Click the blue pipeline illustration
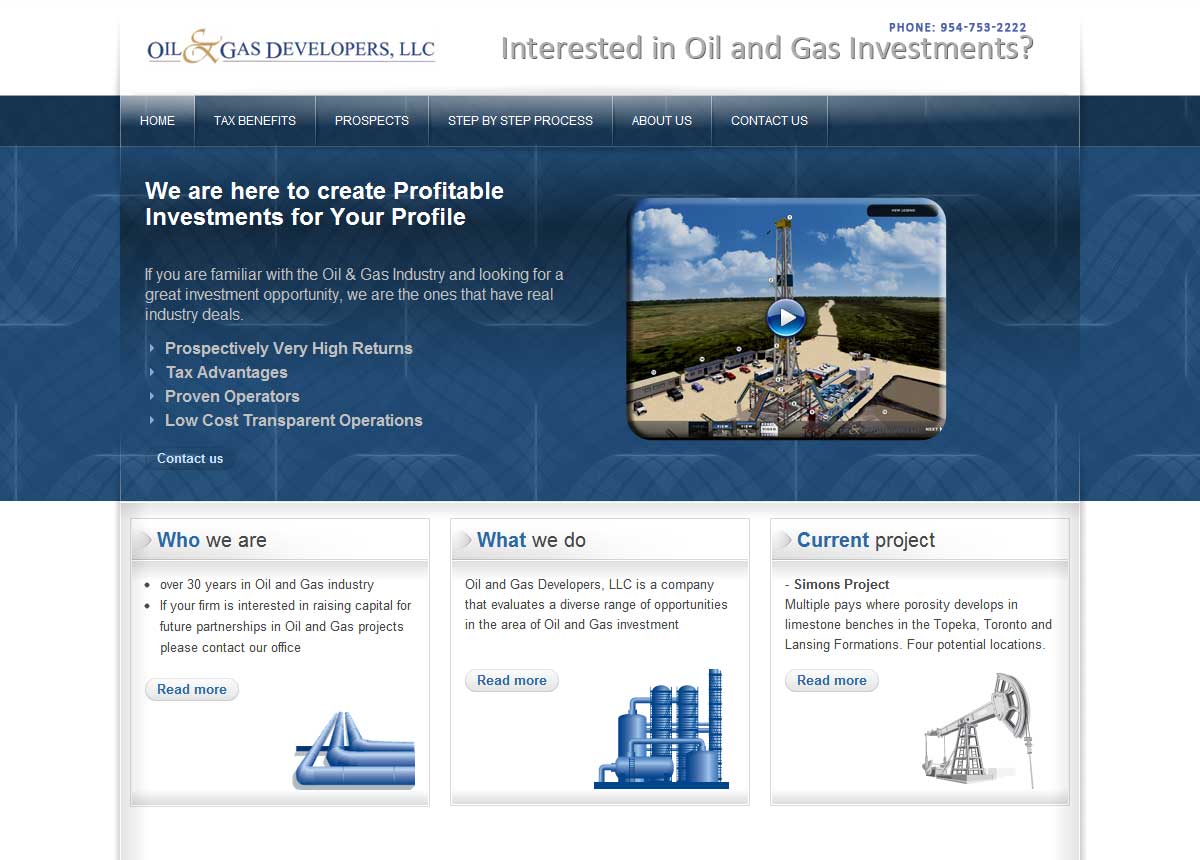The image size is (1200, 860). pos(355,752)
